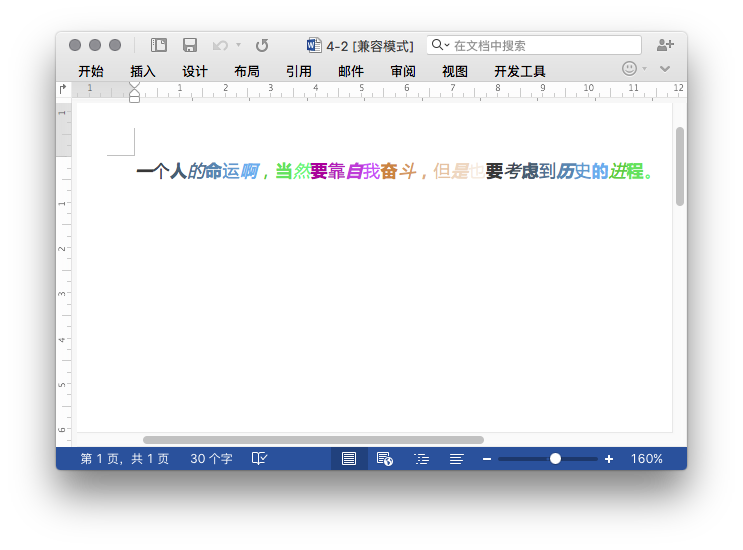Viewport: 743px width, 550px height.
Task: Open word count 30 个字
Action: (x=211, y=459)
